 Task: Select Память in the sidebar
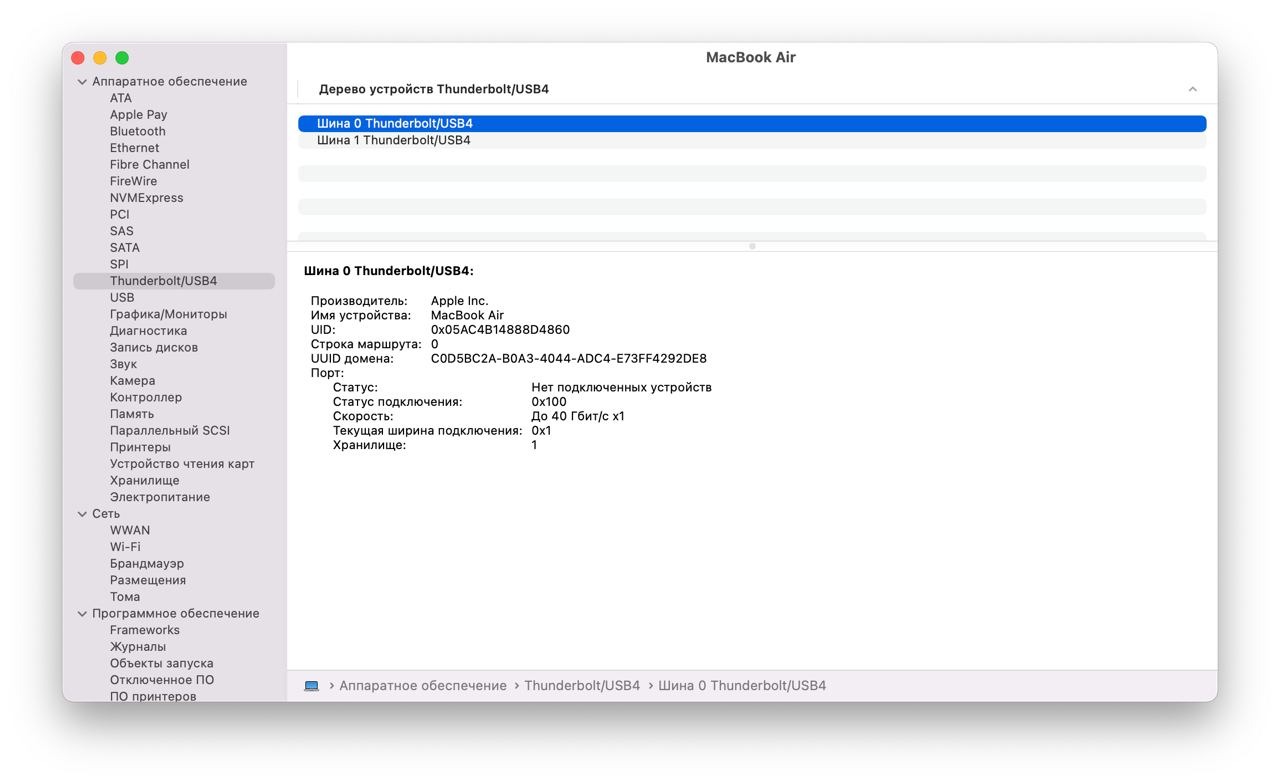coord(132,414)
